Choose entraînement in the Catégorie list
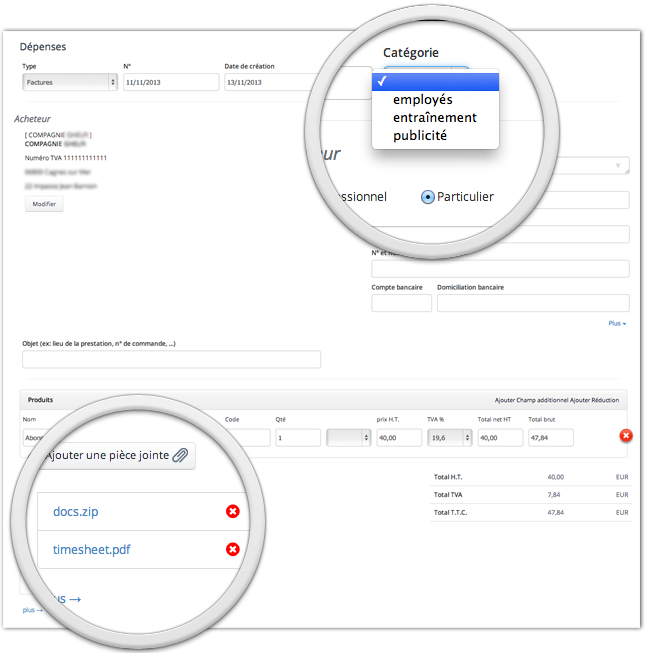 (x=434, y=117)
